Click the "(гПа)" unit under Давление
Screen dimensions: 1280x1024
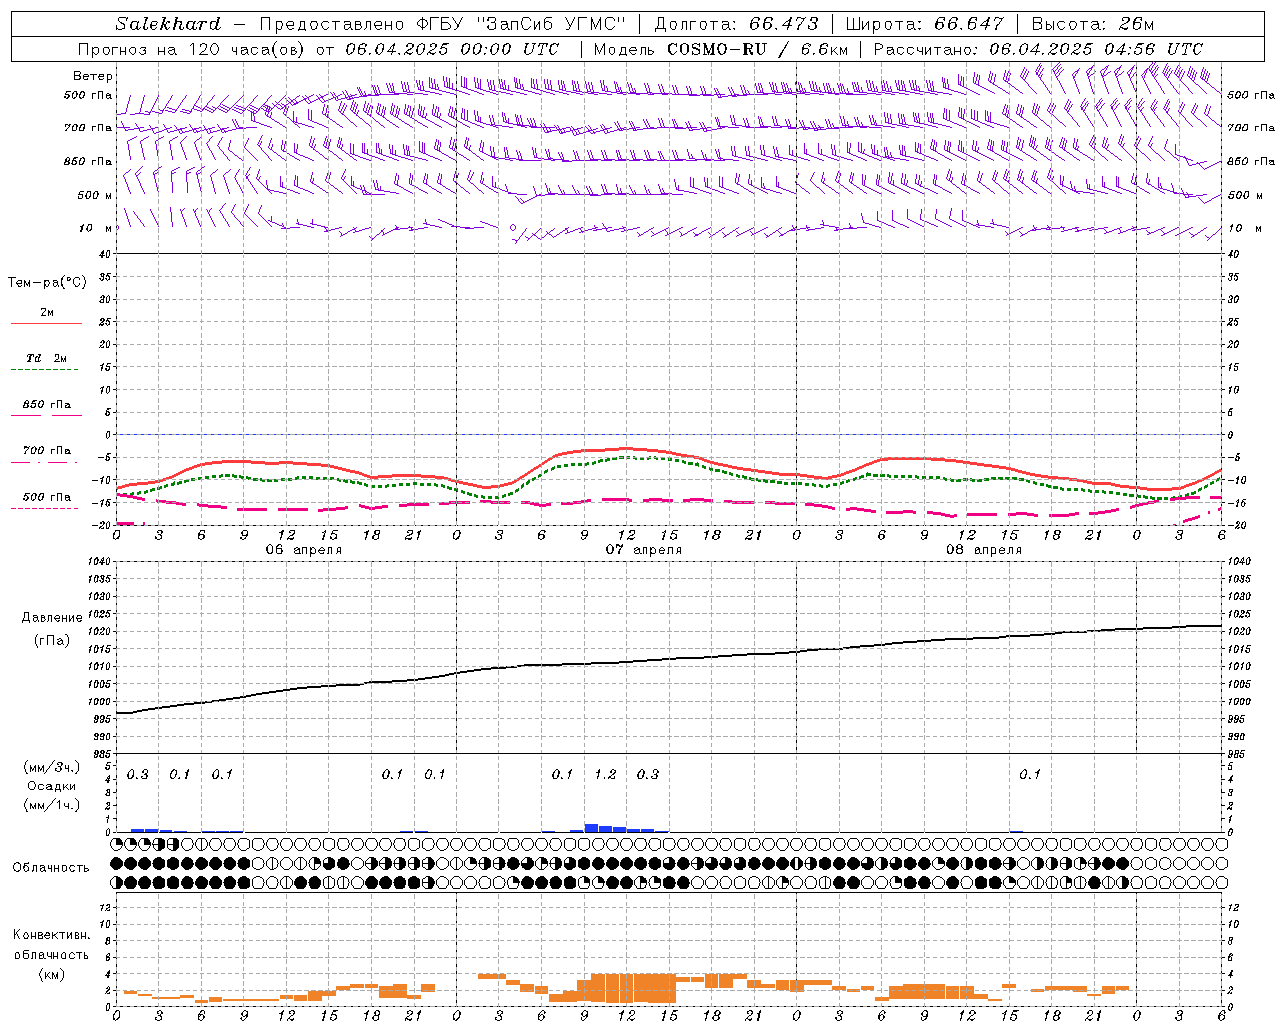click(52, 641)
